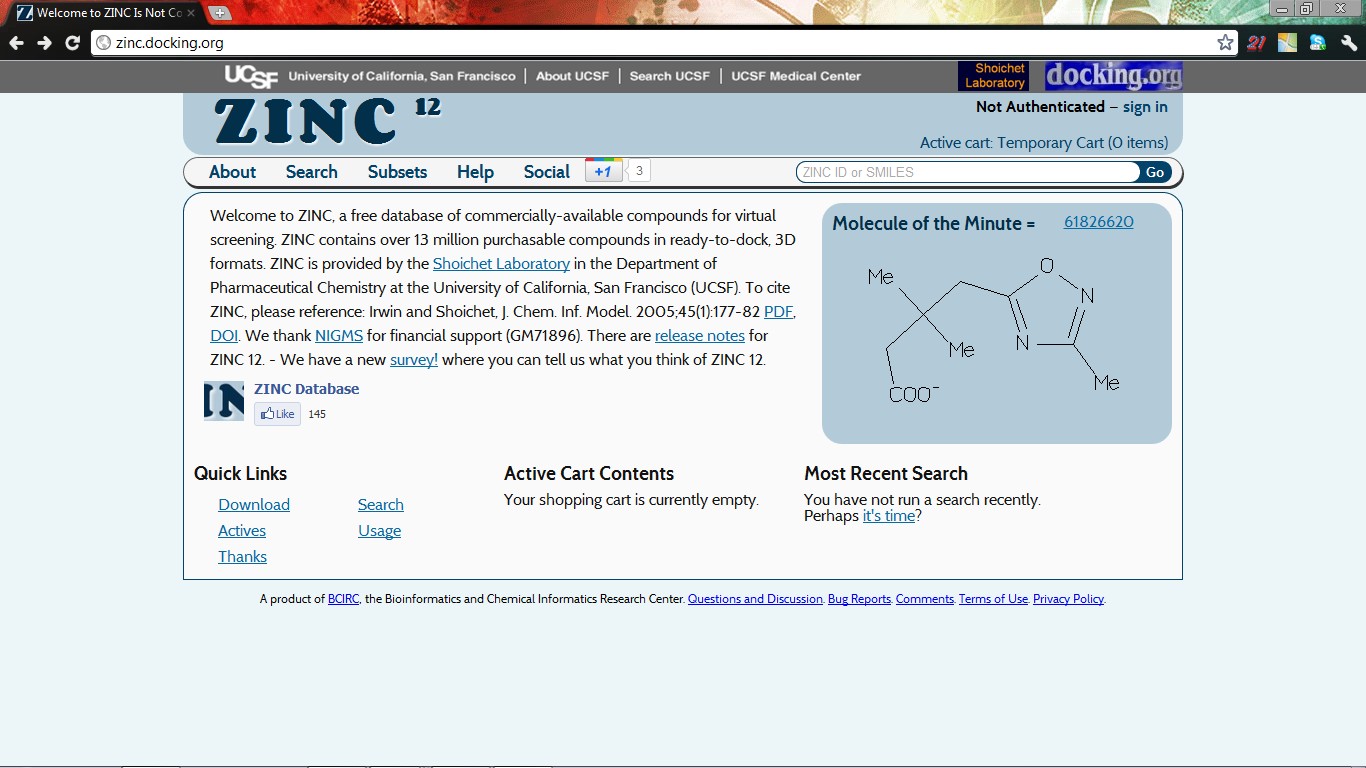This screenshot has height=768, width=1366.
Task: Click the Go search button
Action: [1155, 172]
